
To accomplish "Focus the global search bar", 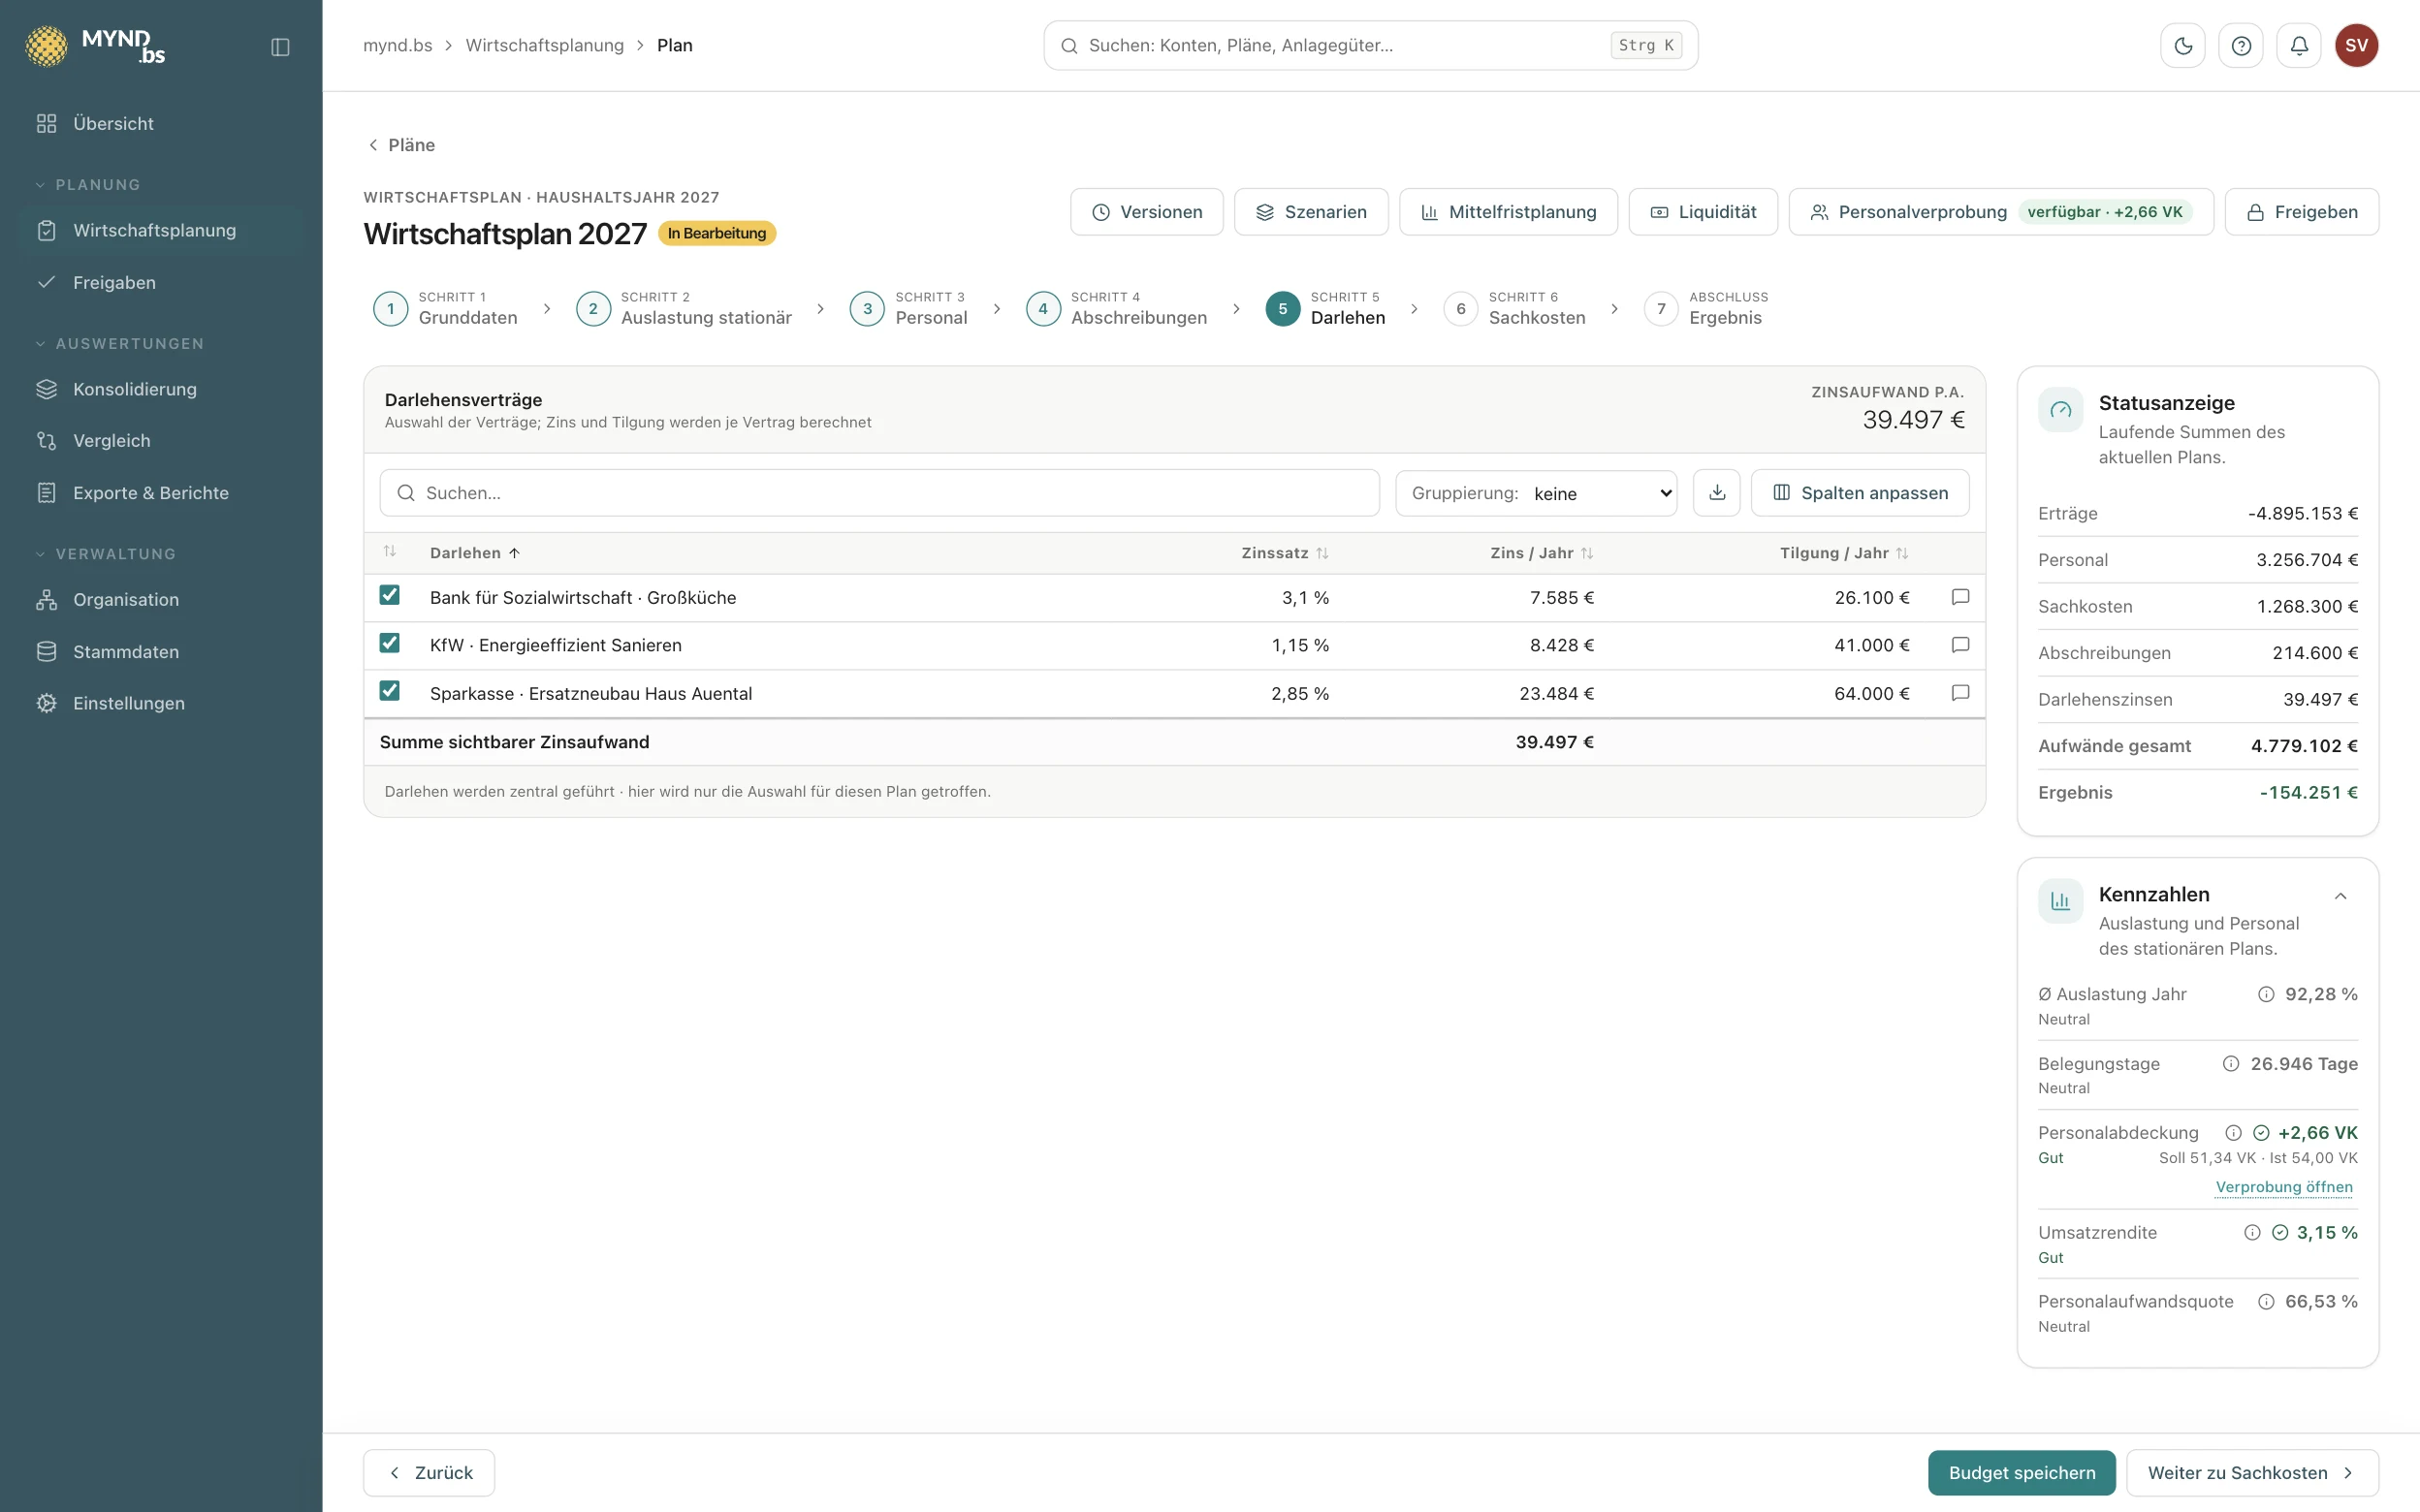I will [1370, 45].
